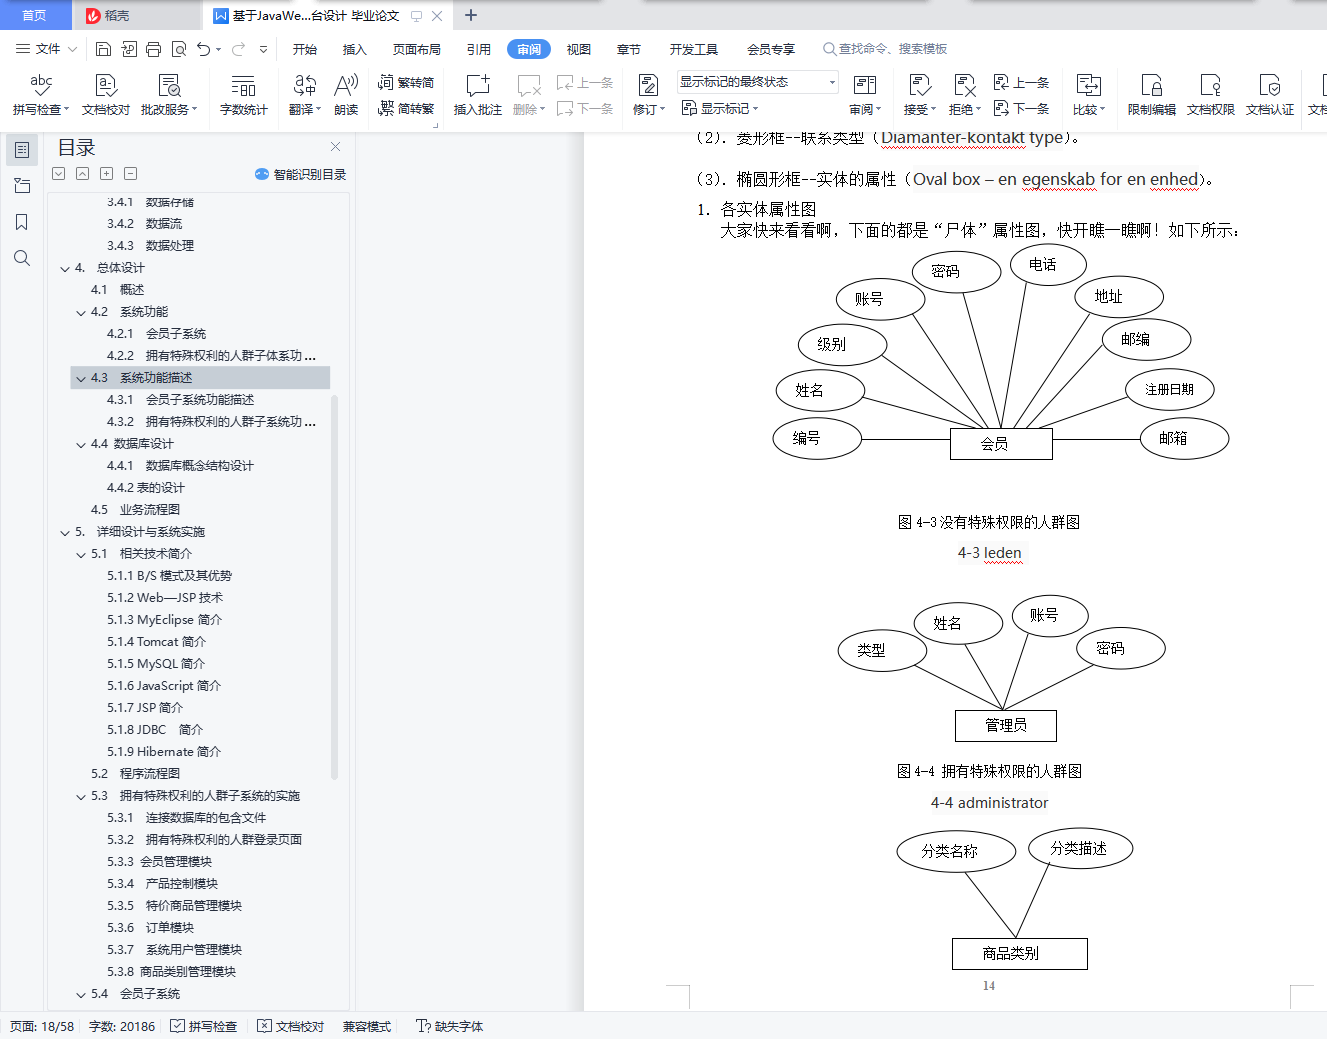The width and height of the screenshot is (1327, 1039).
Task: Convert text with 繁转简 button
Action: (406, 82)
